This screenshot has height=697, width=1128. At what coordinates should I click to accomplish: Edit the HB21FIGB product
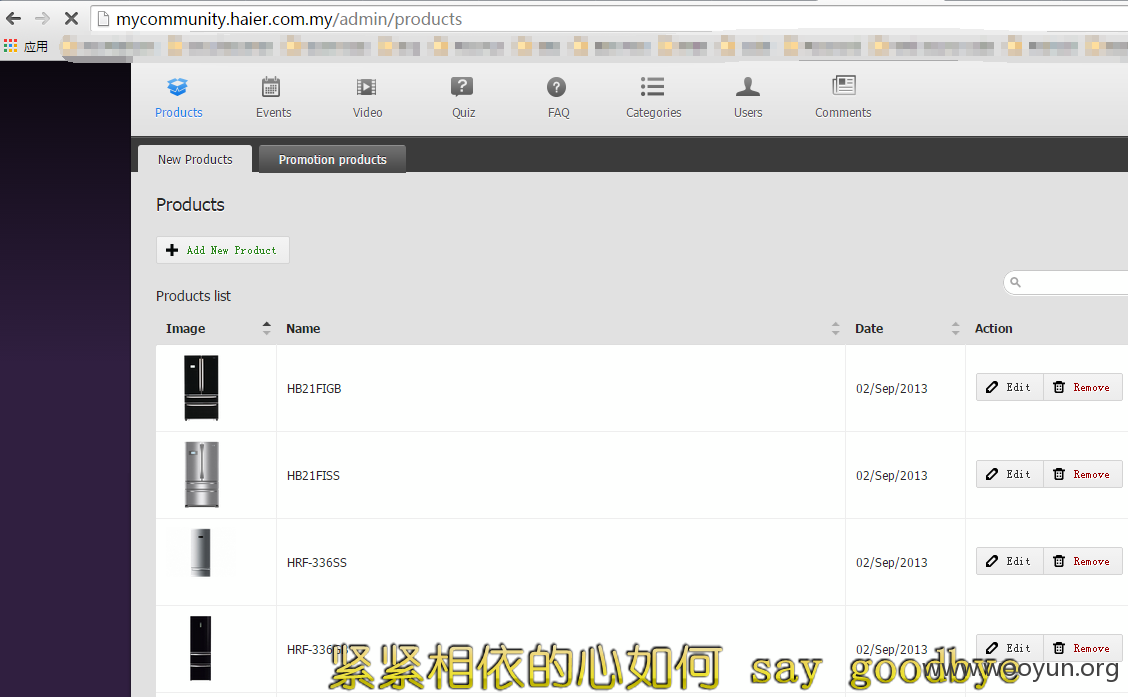[x=1009, y=387]
